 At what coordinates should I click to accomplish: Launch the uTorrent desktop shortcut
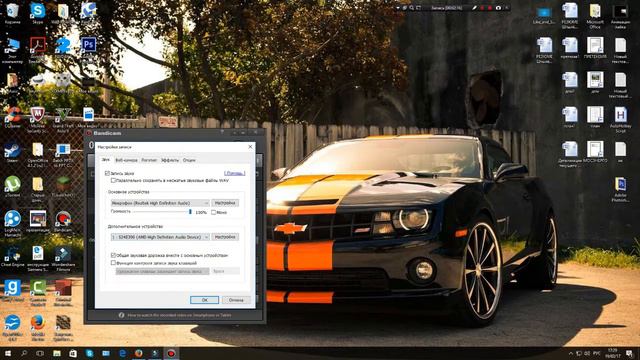[x=12, y=187]
